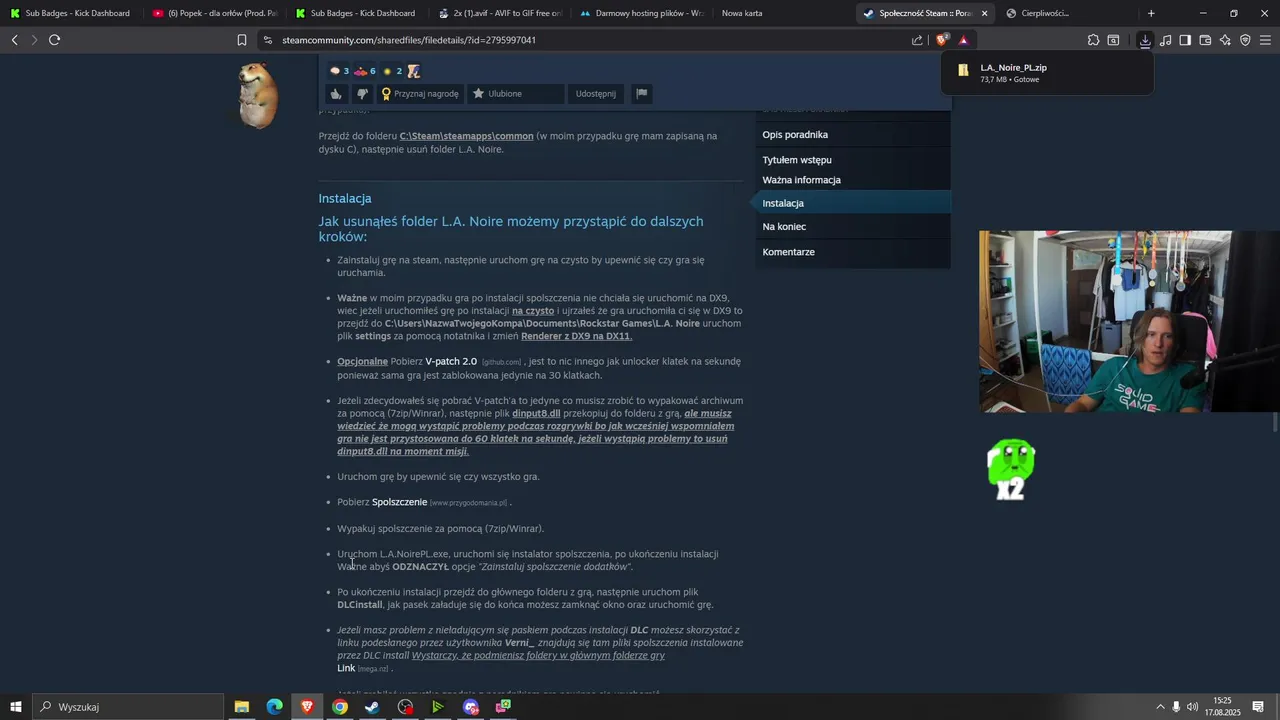Jump to Komentarze section
Image resolution: width=1280 pixels, height=720 pixels.
tap(788, 252)
